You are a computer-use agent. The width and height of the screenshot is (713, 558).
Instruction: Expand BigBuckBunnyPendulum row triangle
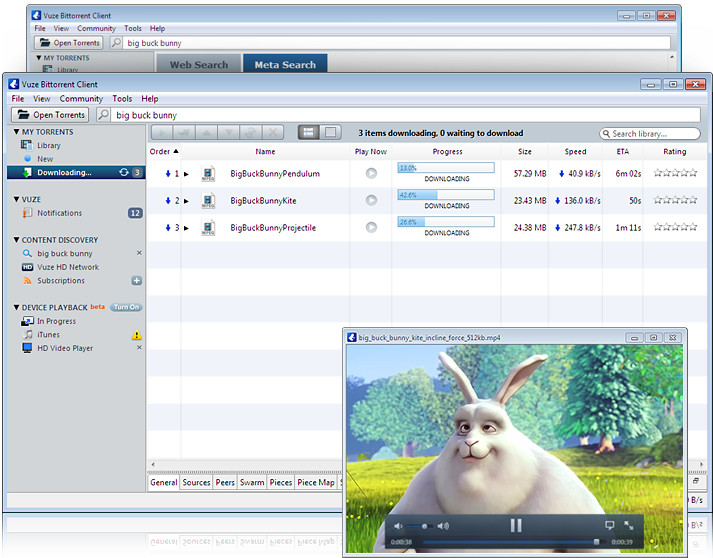coord(186,174)
